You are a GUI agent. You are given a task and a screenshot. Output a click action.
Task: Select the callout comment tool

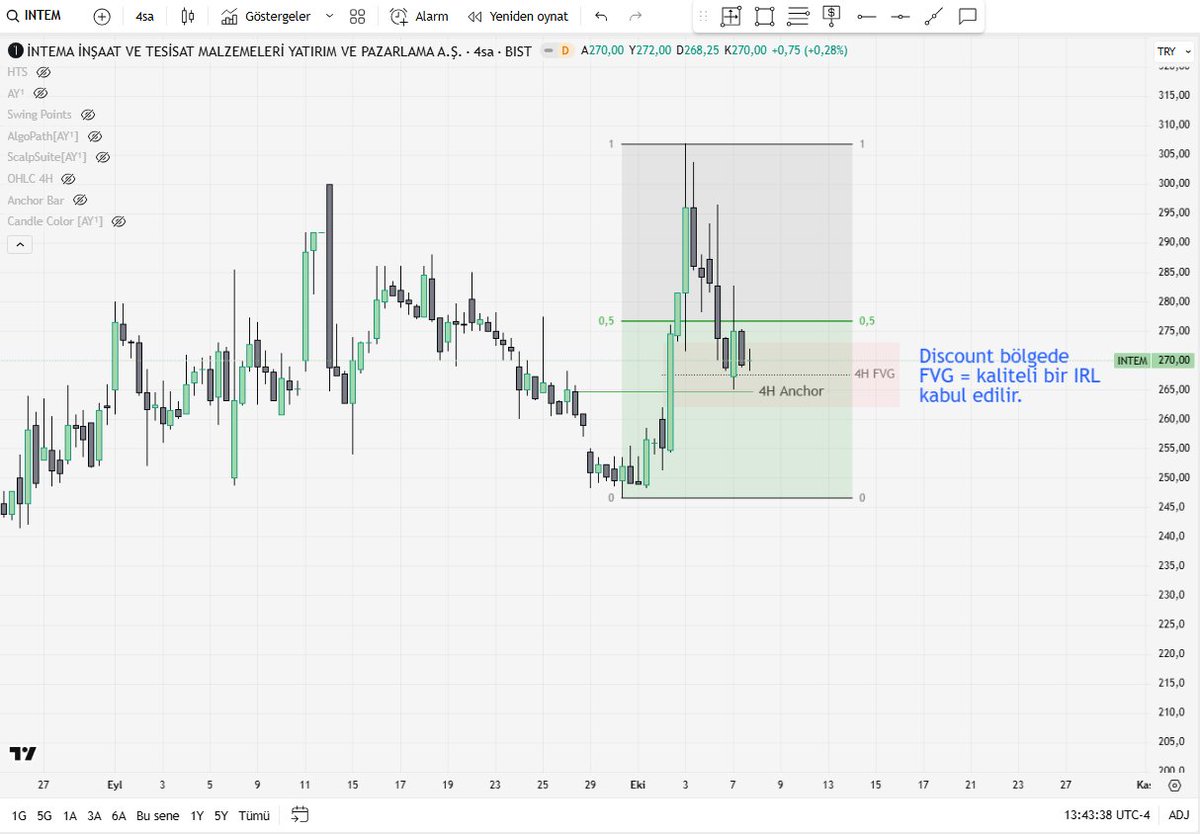tap(967, 16)
